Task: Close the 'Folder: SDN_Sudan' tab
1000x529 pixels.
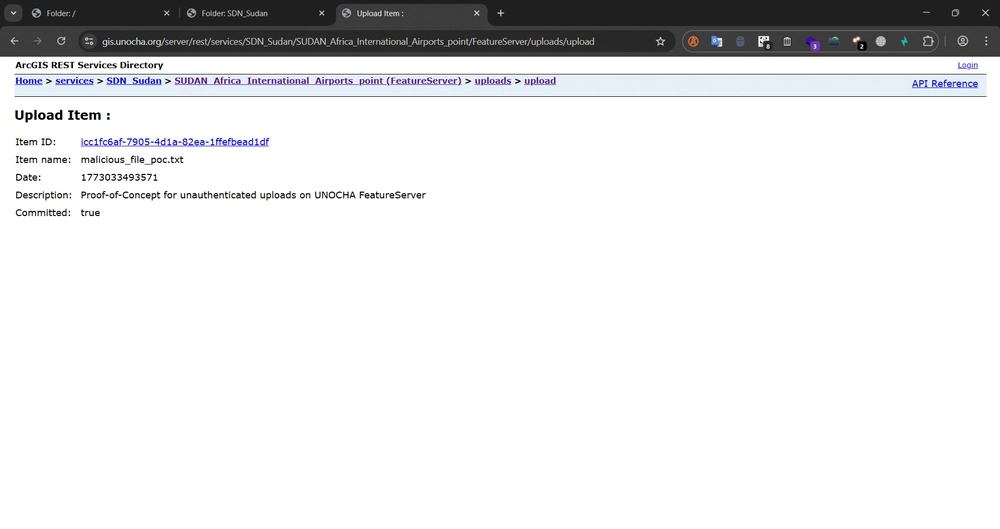Action: (321, 13)
